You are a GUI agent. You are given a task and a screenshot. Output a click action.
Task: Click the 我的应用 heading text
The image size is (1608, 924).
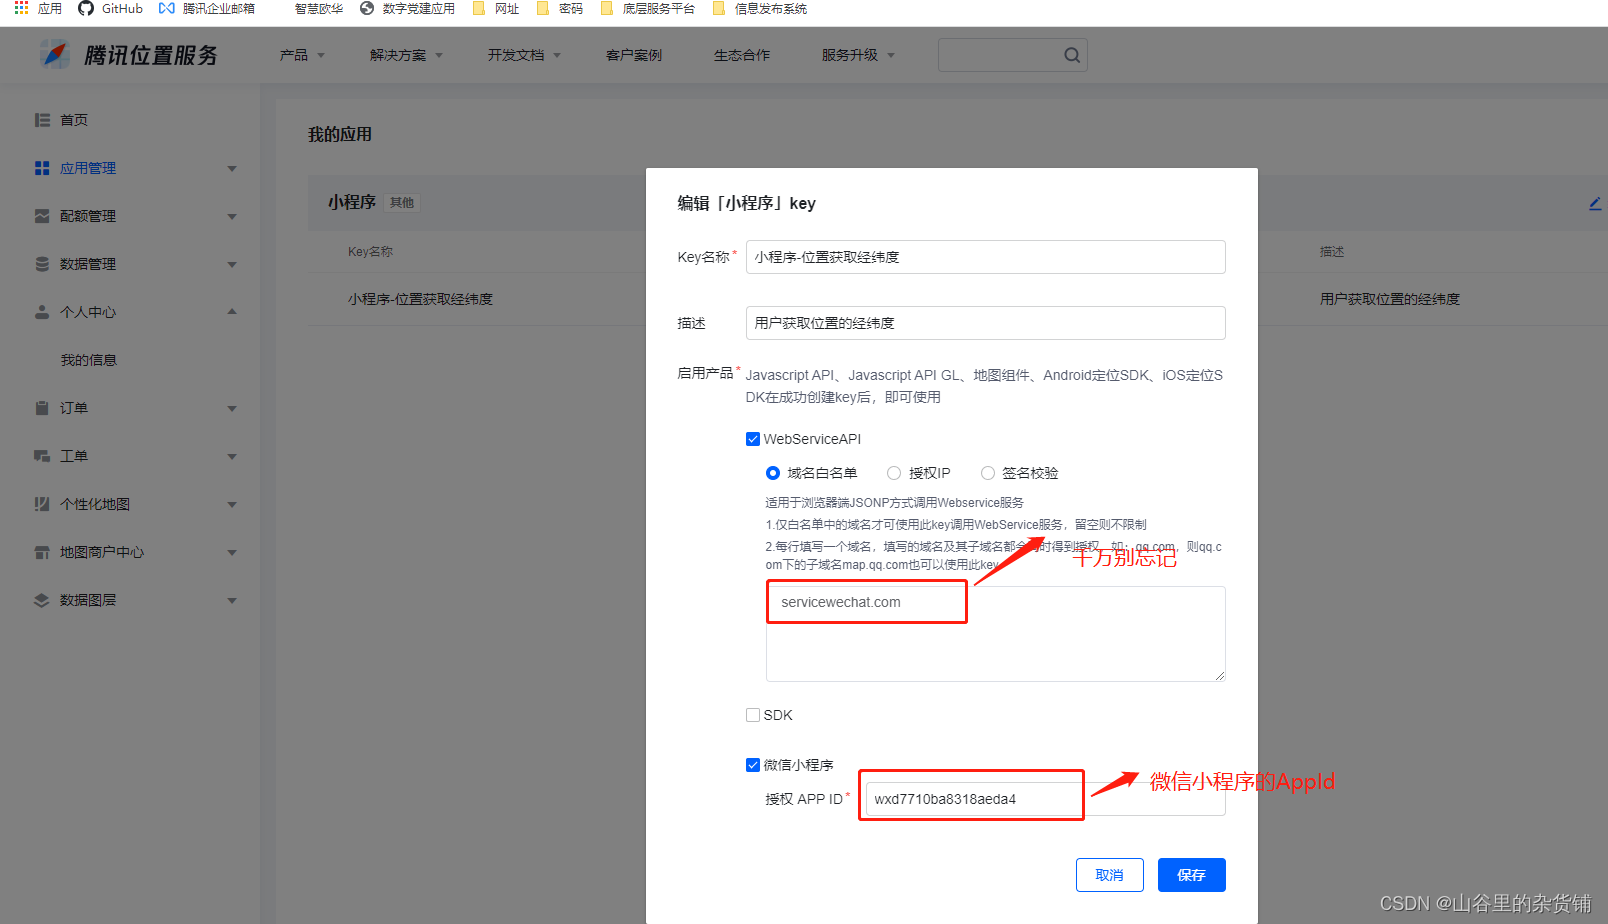(340, 134)
